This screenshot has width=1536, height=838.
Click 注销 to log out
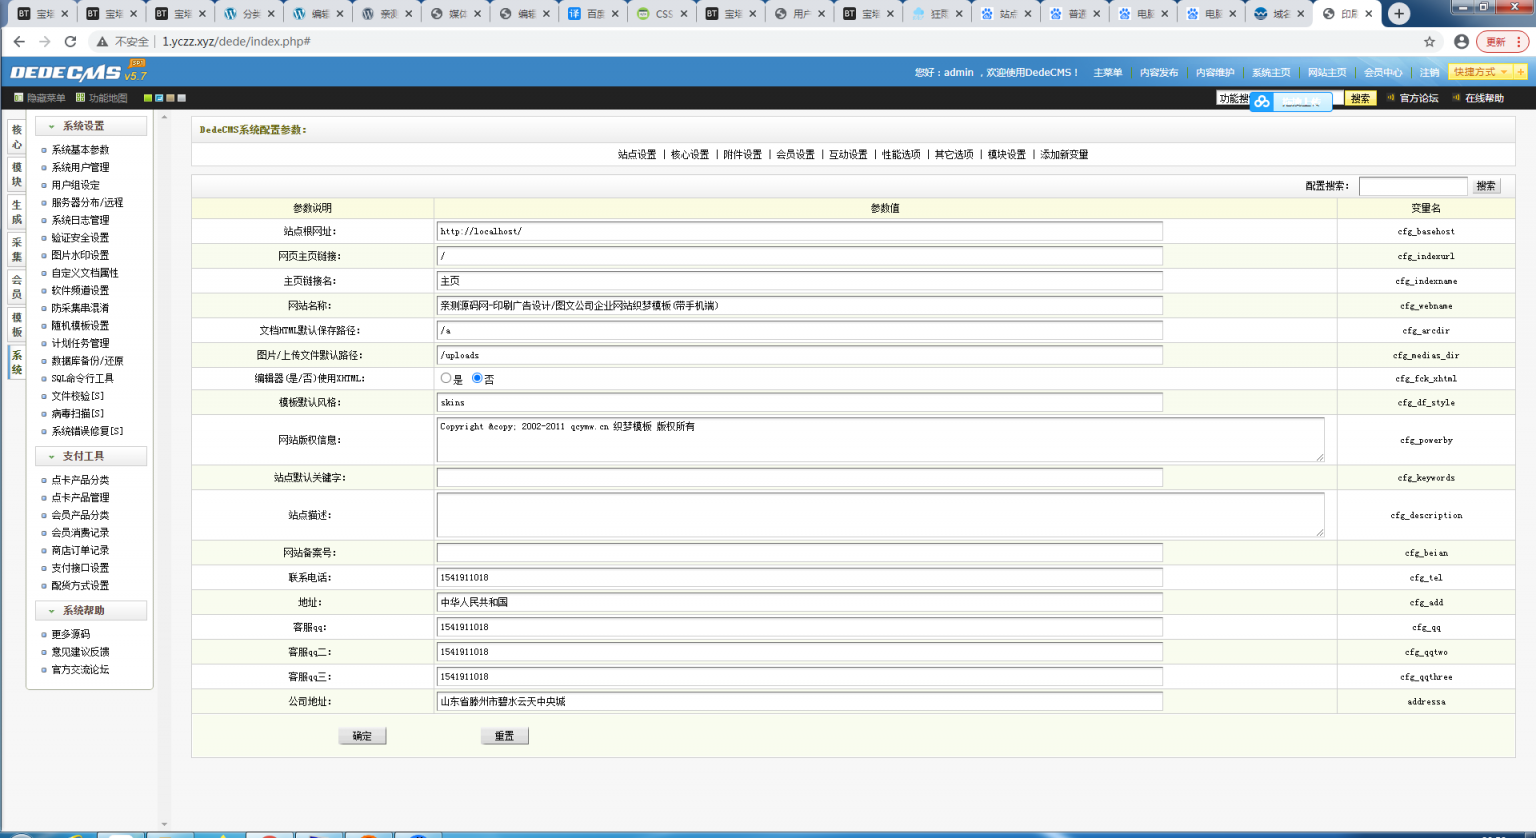pyautogui.click(x=1430, y=72)
